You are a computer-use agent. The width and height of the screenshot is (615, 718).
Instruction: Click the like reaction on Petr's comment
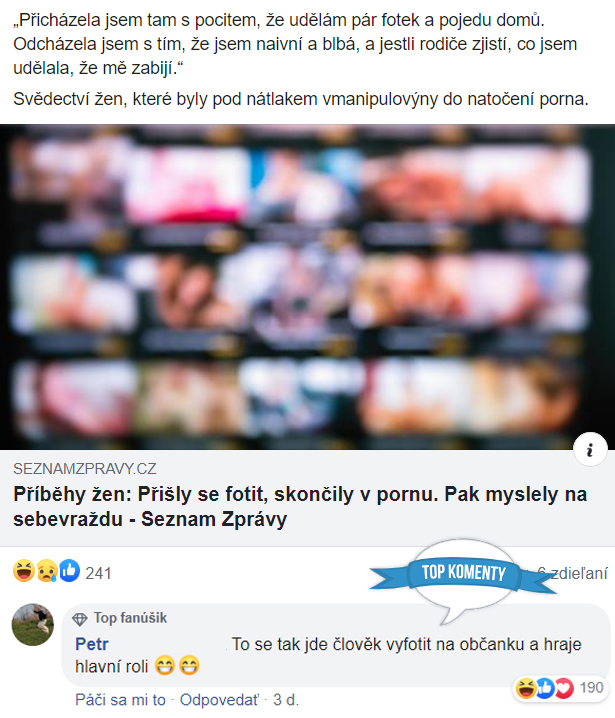coord(545,688)
